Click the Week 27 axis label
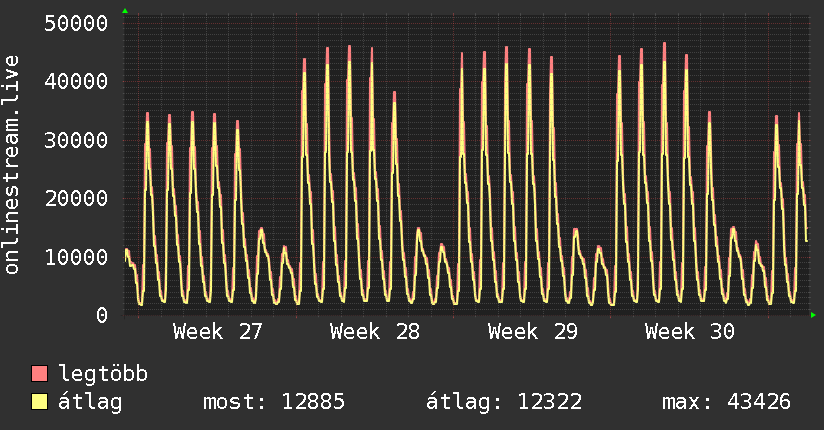Image resolution: width=824 pixels, height=430 pixels. point(218,332)
